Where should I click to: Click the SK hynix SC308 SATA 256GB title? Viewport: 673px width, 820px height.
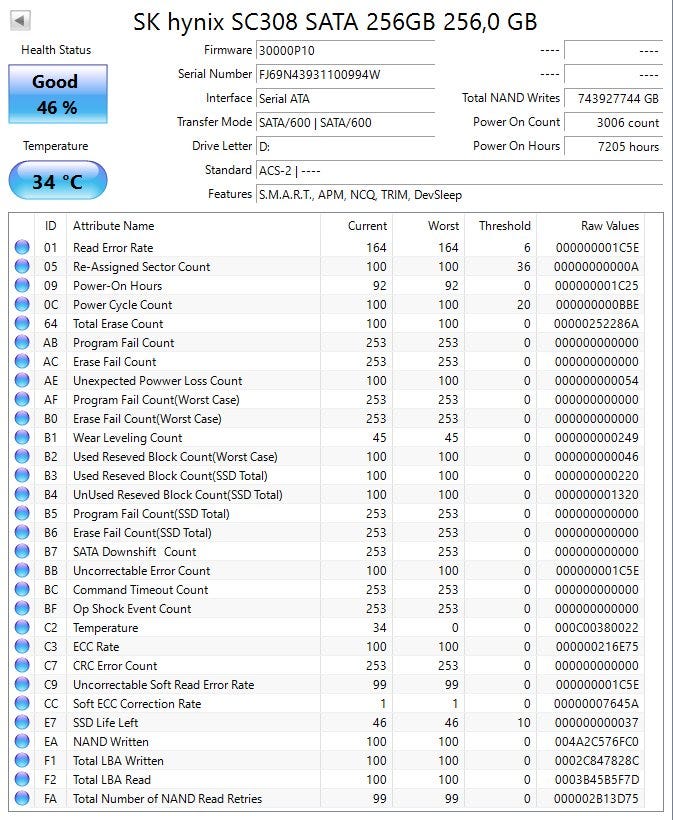pos(335,21)
